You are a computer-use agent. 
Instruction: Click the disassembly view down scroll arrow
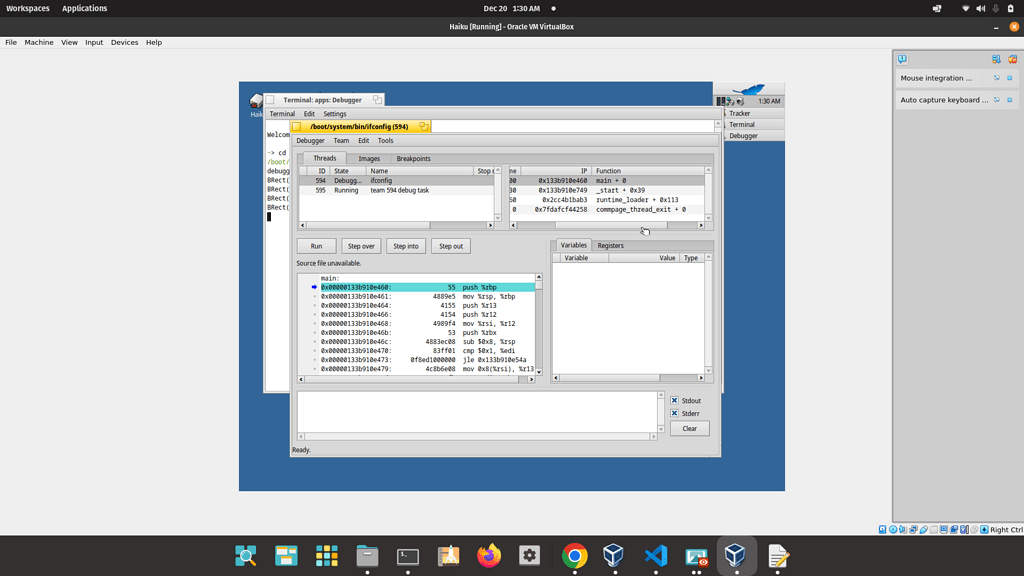tap(539, 372)
